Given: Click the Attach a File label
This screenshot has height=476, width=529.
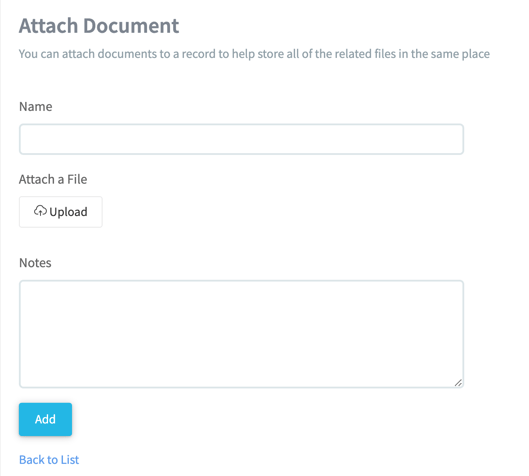Looking at the screenshot, I should pos(53,179).
